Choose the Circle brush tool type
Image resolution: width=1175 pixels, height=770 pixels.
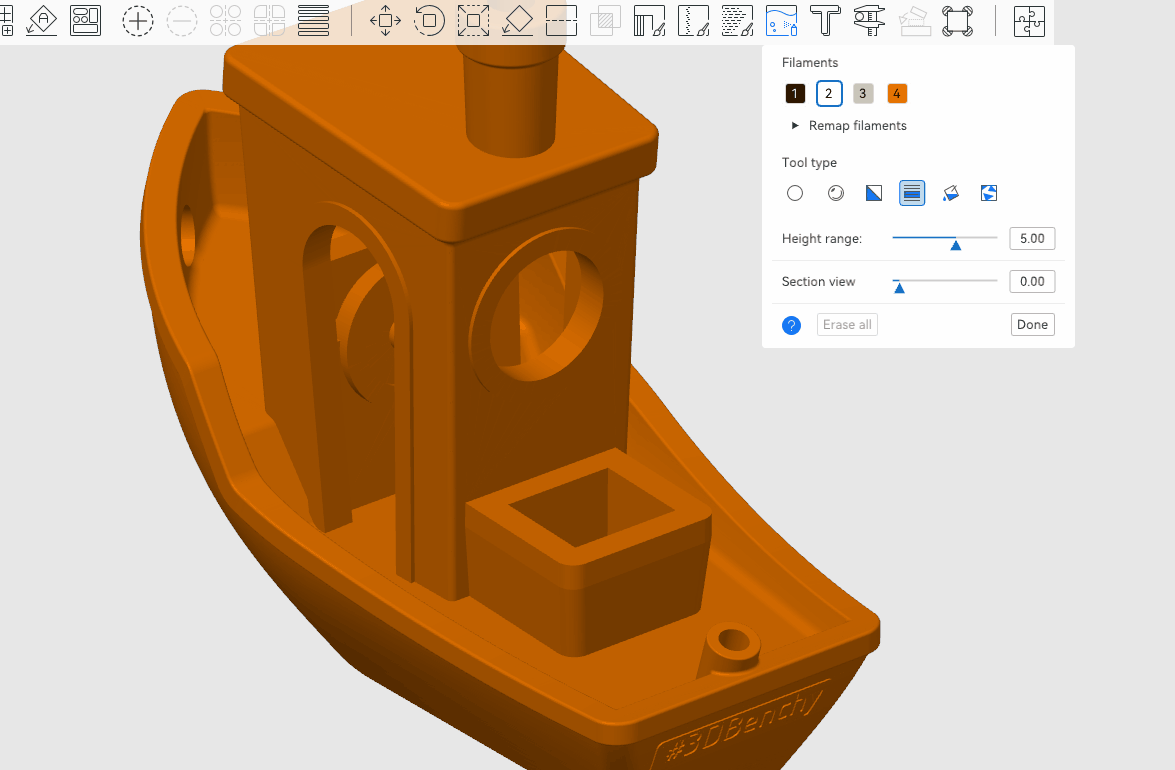click(x=795, y=193)
